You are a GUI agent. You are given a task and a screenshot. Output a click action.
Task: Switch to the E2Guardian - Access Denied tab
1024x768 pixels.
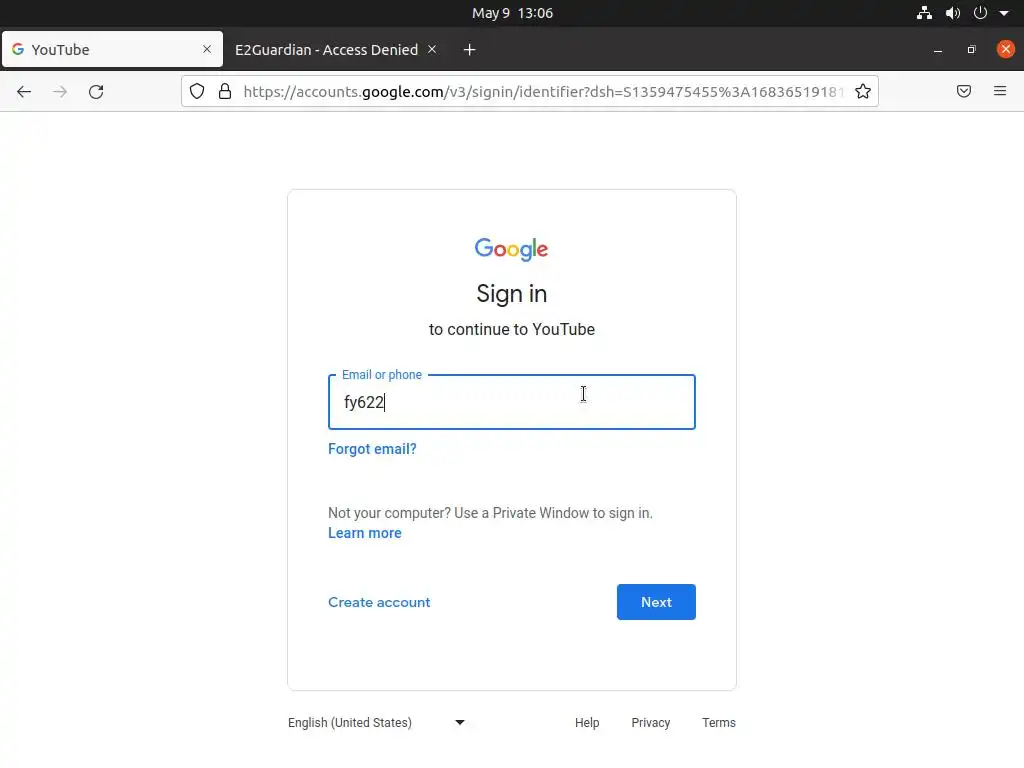click(x=336, y=50)
